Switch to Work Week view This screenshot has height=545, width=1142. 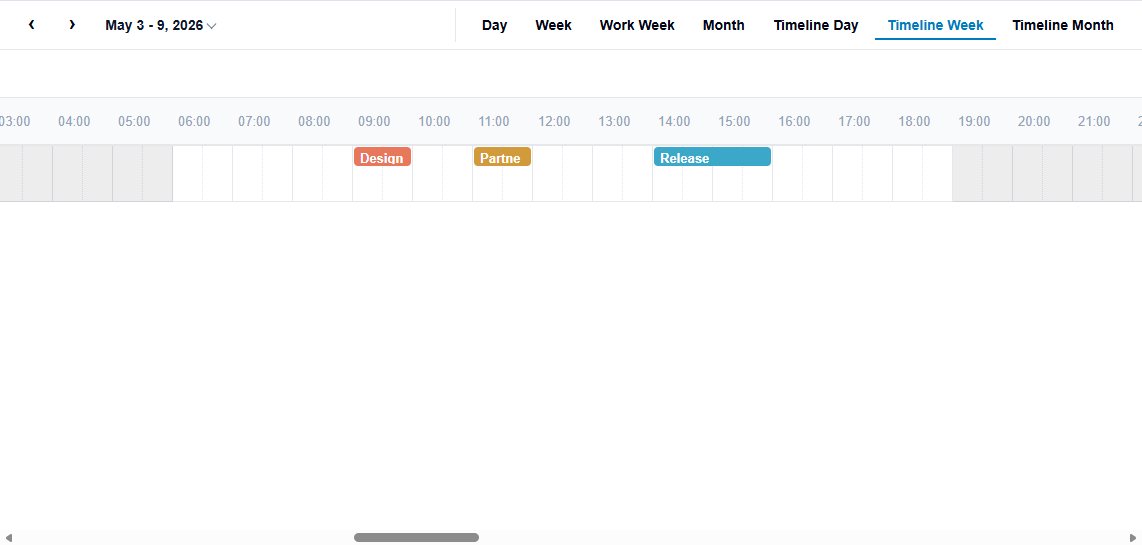pos(637,26)
